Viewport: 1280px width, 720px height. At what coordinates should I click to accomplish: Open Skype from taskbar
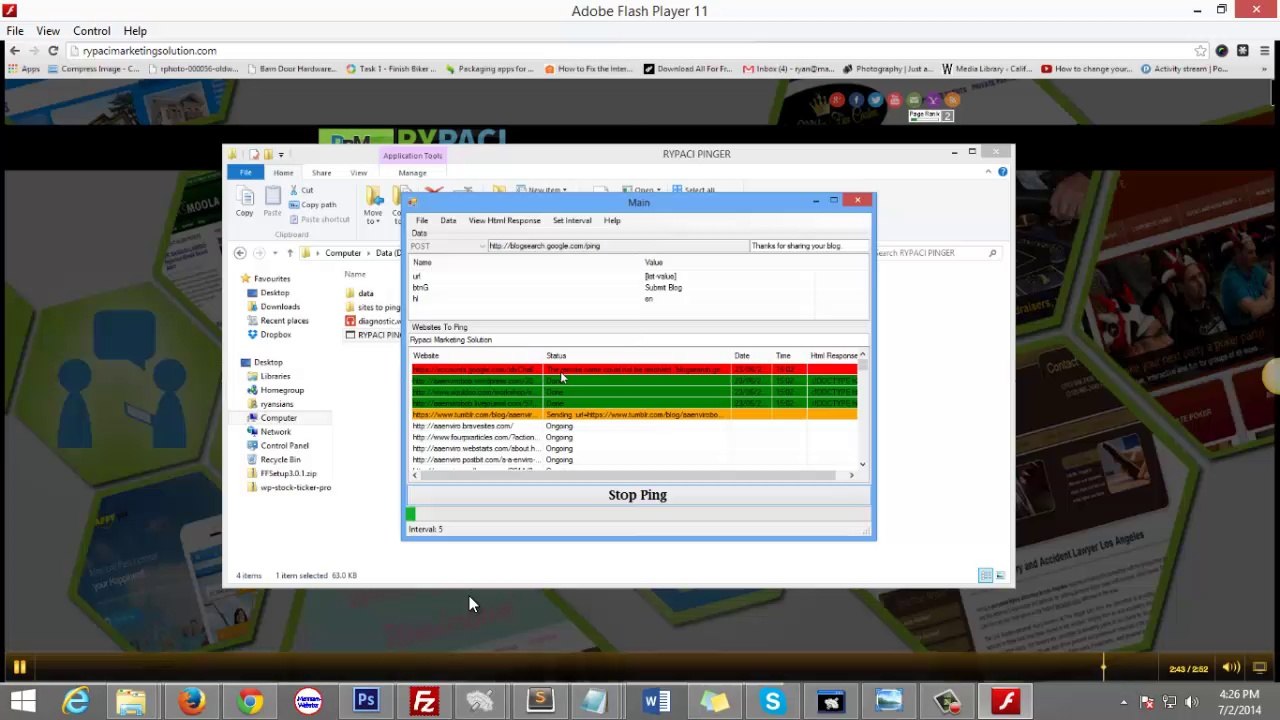[772, 701]
